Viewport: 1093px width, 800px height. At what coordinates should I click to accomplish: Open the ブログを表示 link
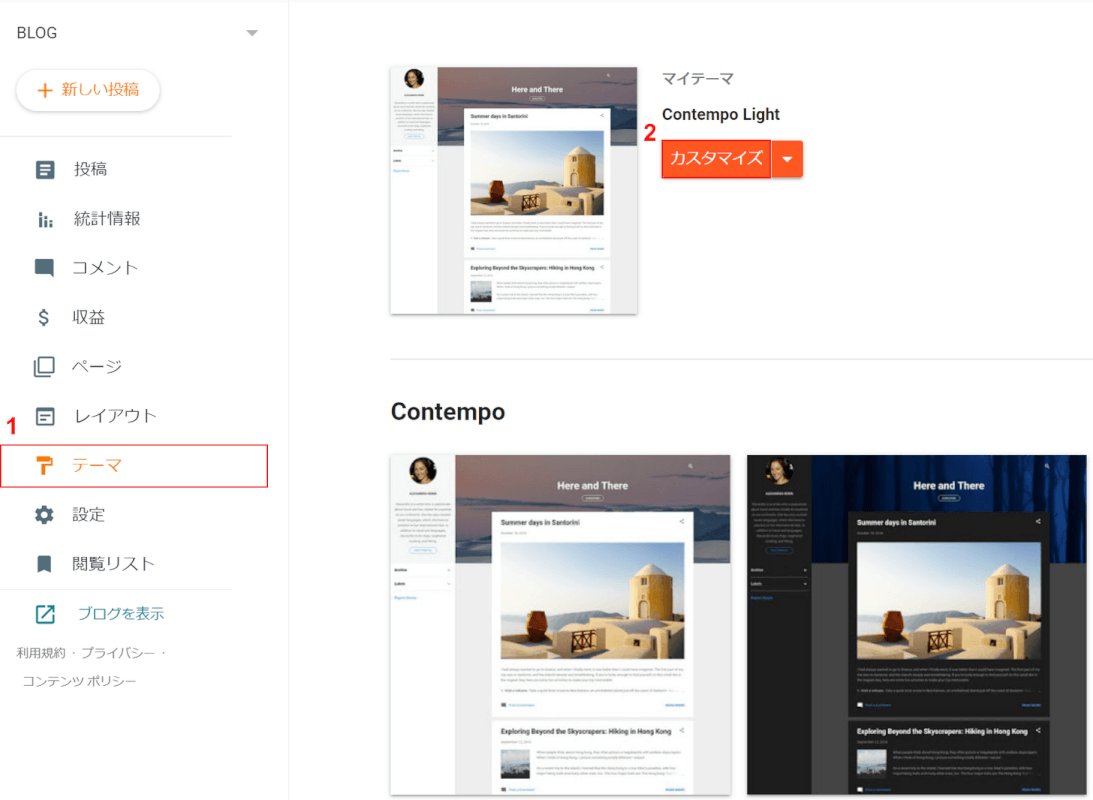121,614
